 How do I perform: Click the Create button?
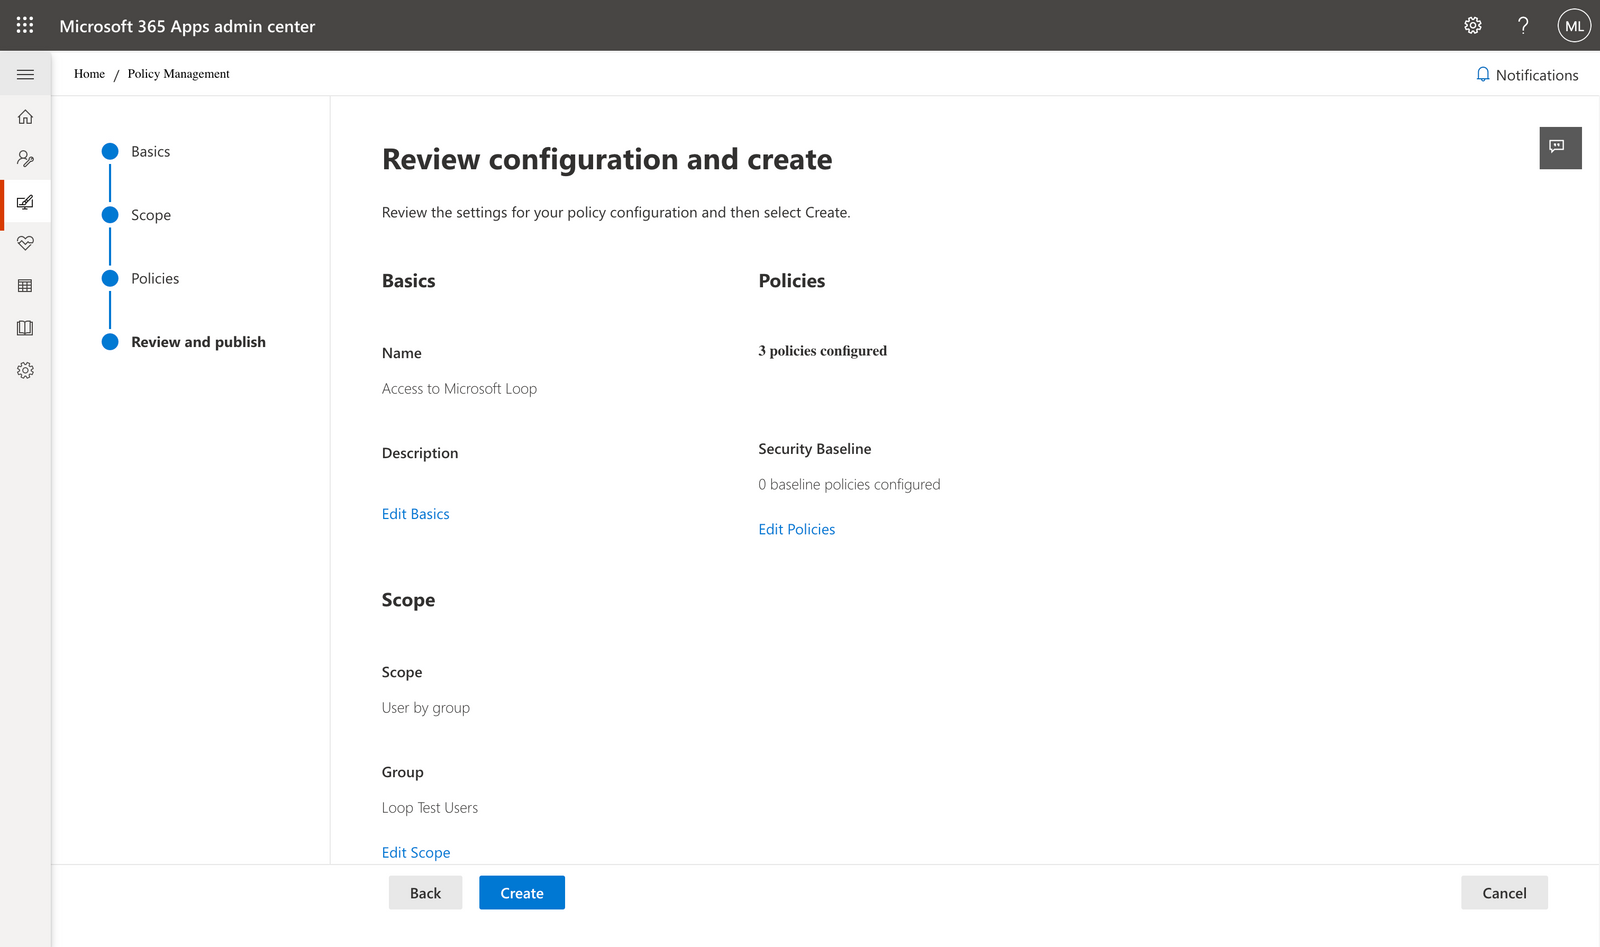522,893
